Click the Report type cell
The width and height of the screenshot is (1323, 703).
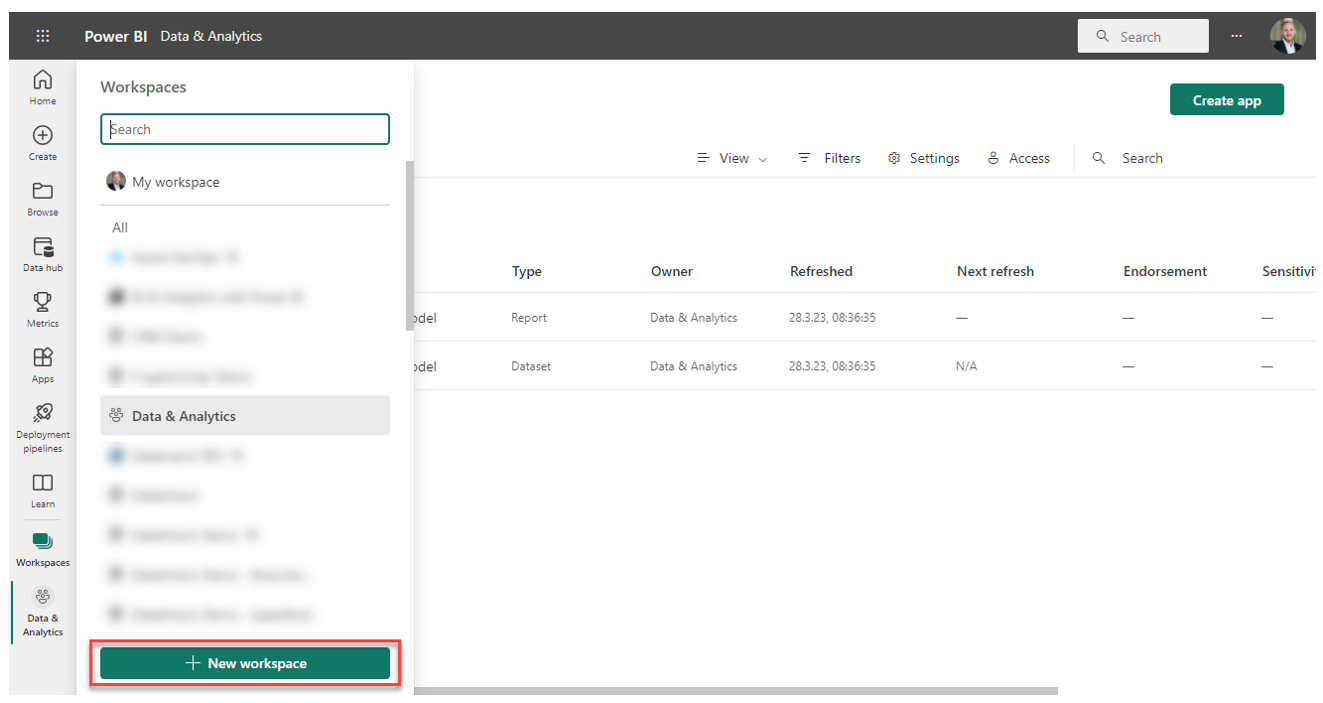pos(529,318)
